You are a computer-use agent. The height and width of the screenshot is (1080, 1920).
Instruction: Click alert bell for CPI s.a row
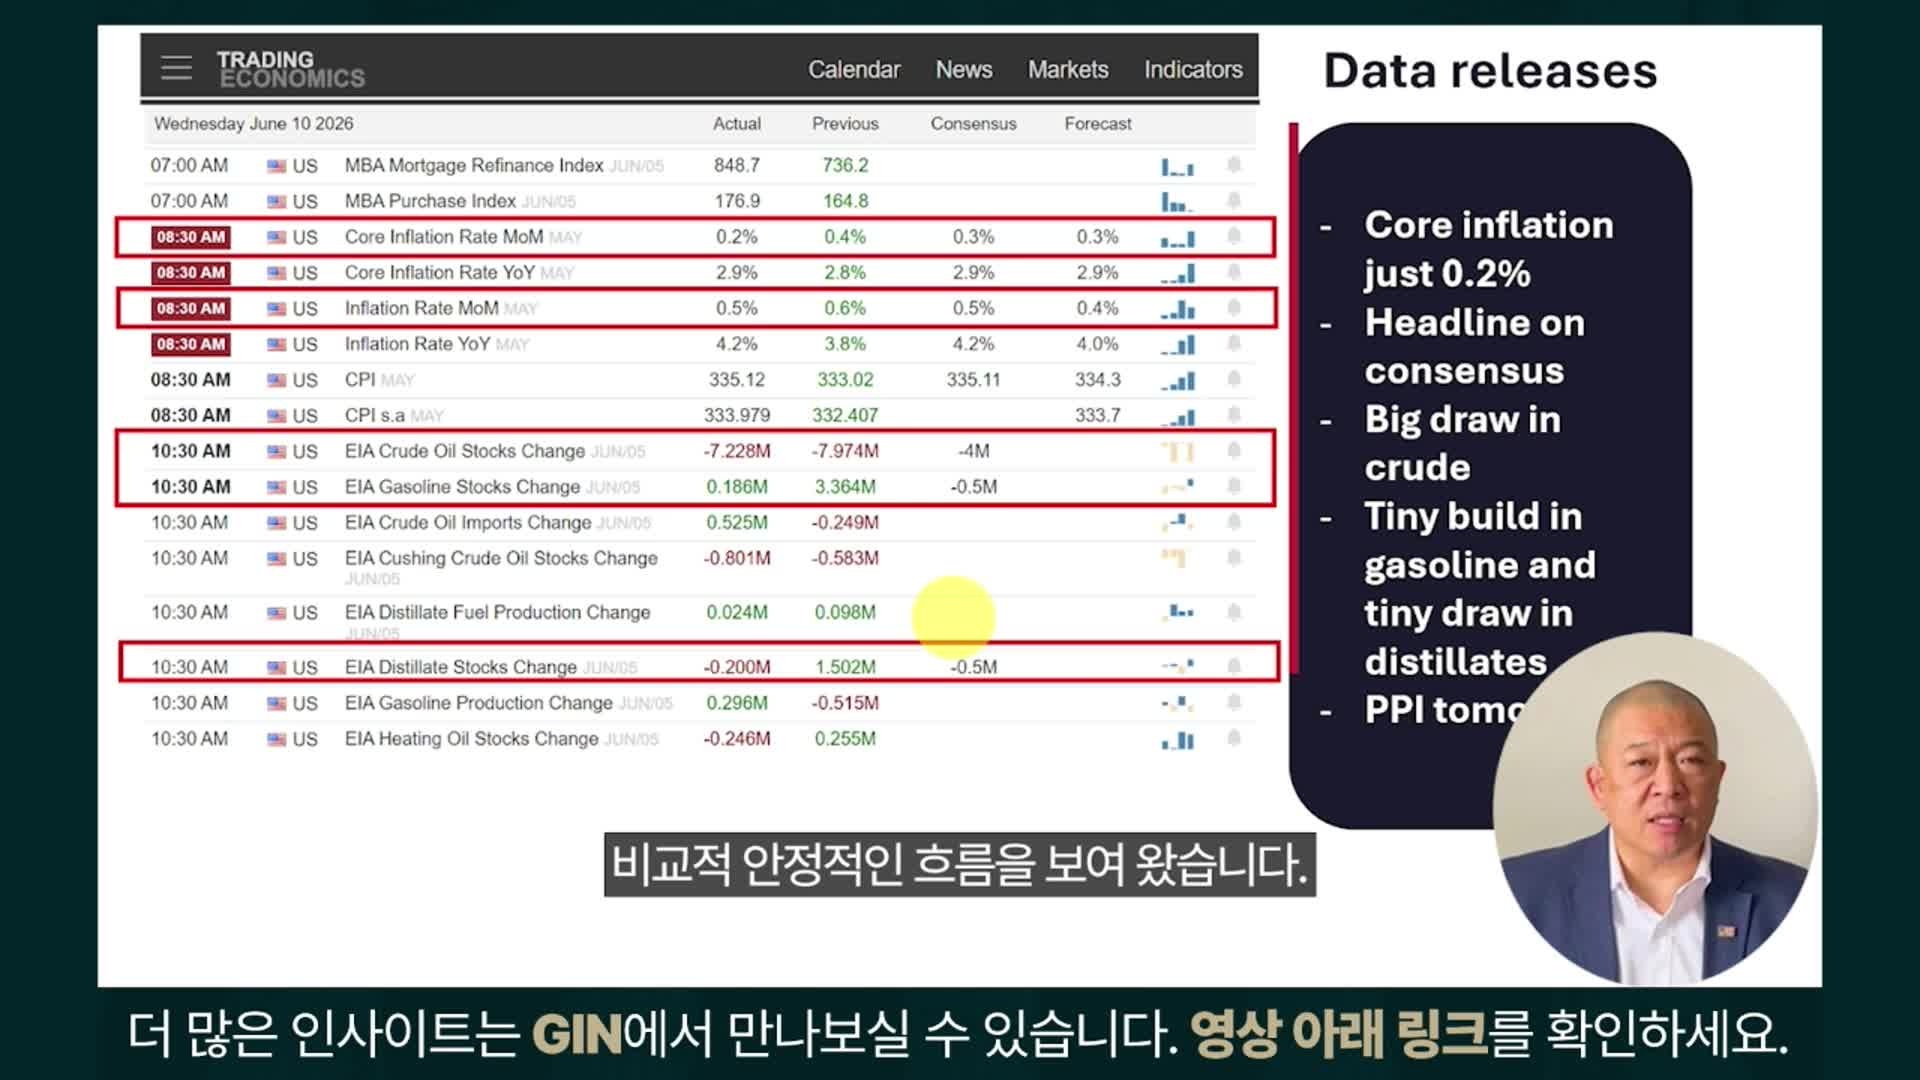[1234, 415]
